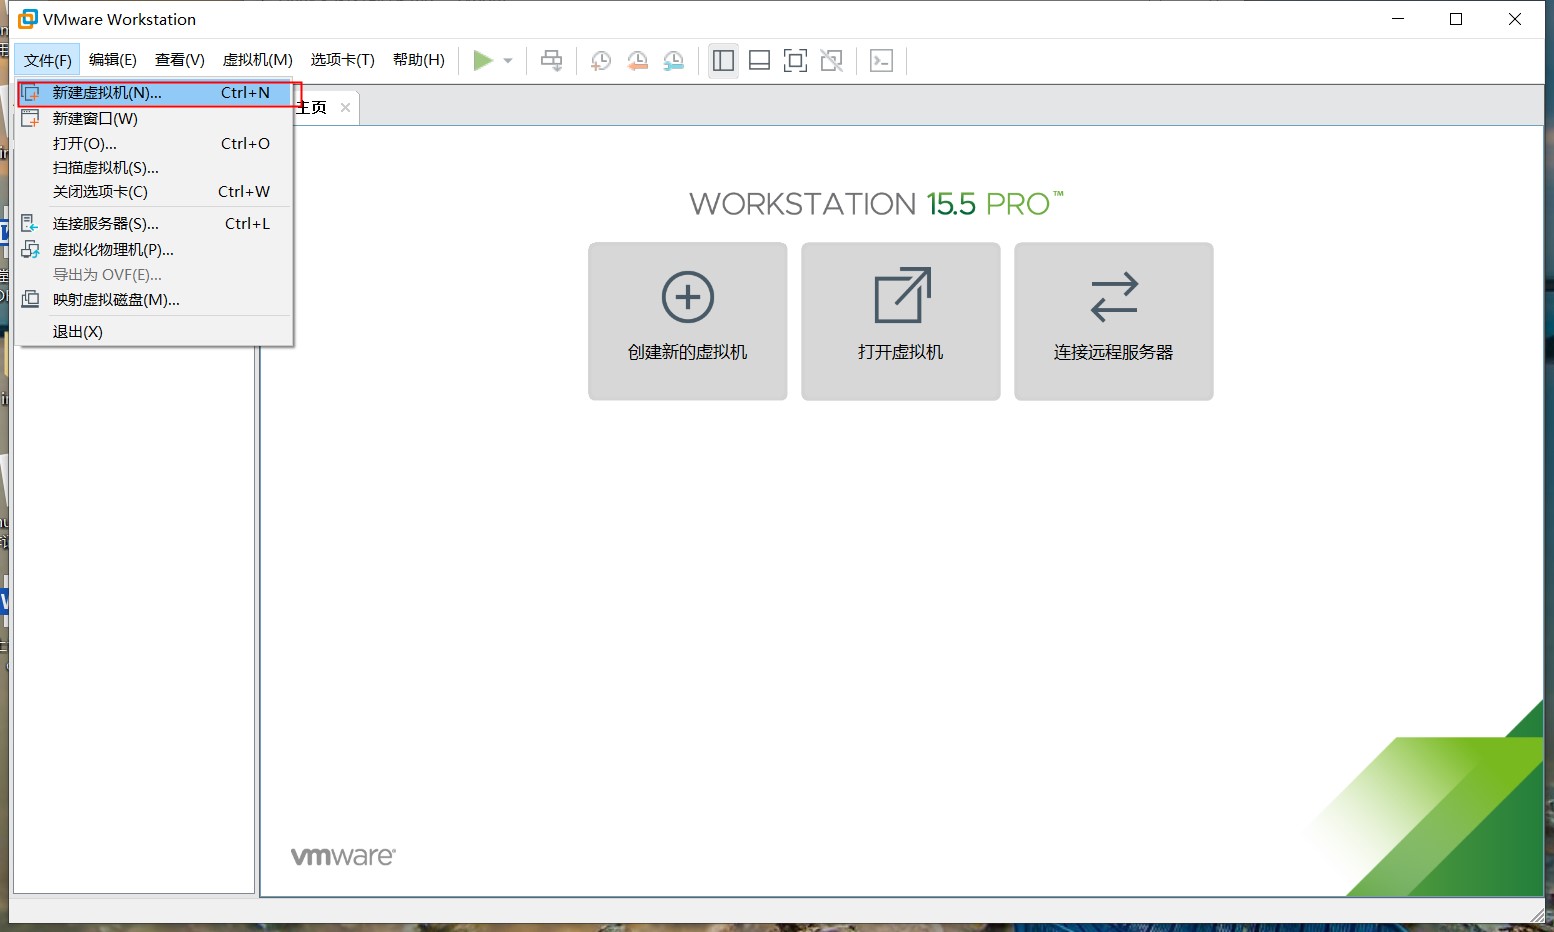Choose 关闭选项卡(C) menu entry
The width and height of the screenshot is (1554, 932).
coord(155,191)
